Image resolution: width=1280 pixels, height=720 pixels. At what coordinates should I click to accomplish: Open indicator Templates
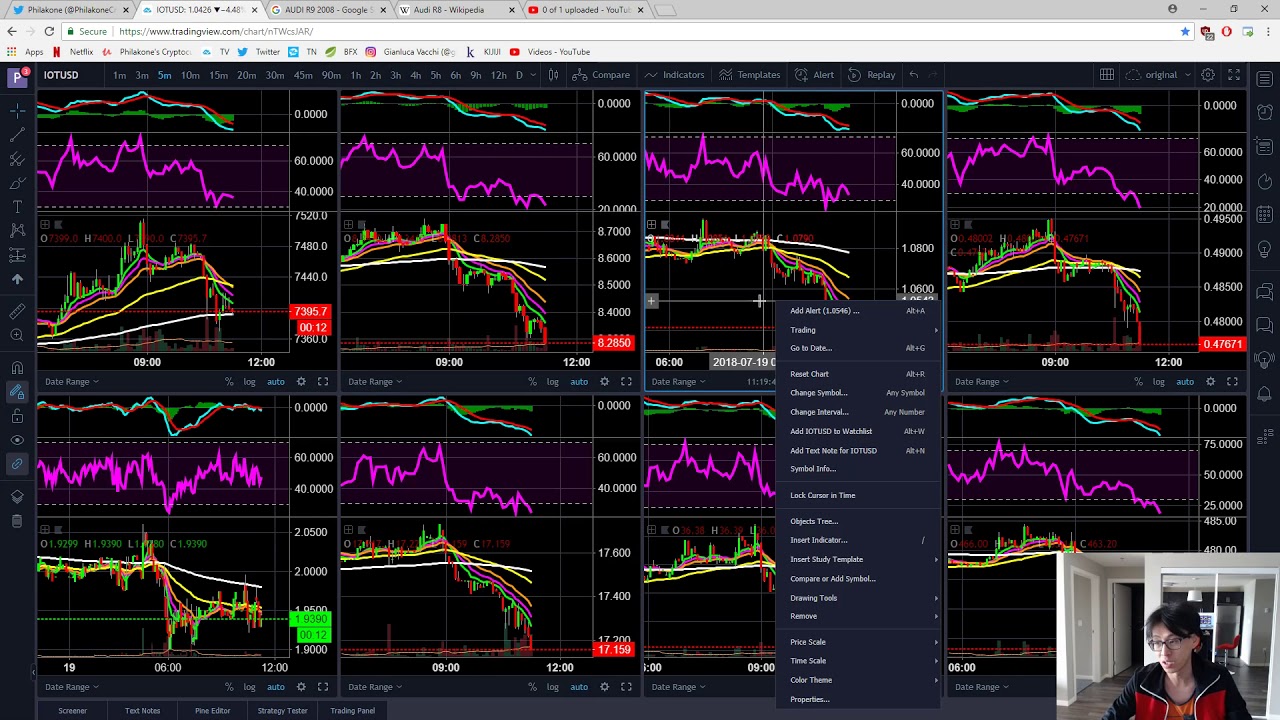(x=749, y=75)
